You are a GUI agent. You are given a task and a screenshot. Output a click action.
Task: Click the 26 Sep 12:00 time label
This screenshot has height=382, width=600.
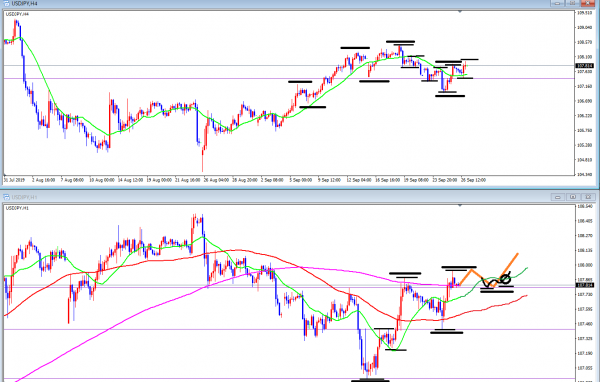(474, 180)
